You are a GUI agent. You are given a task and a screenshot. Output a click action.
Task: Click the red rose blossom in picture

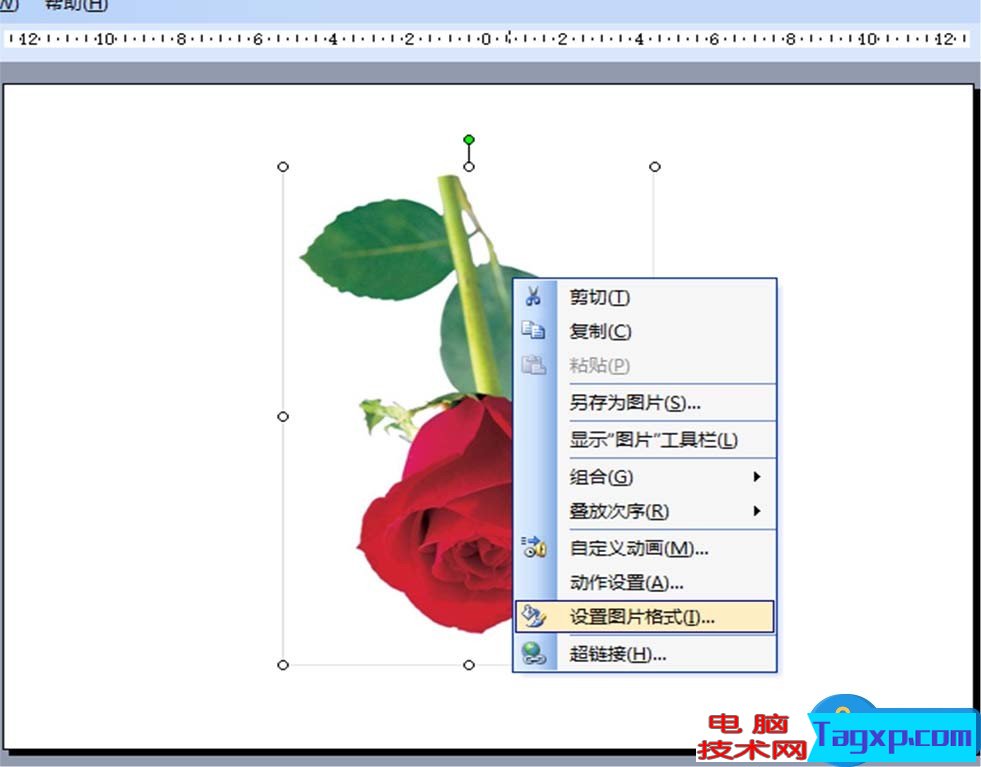click(440, 520)
